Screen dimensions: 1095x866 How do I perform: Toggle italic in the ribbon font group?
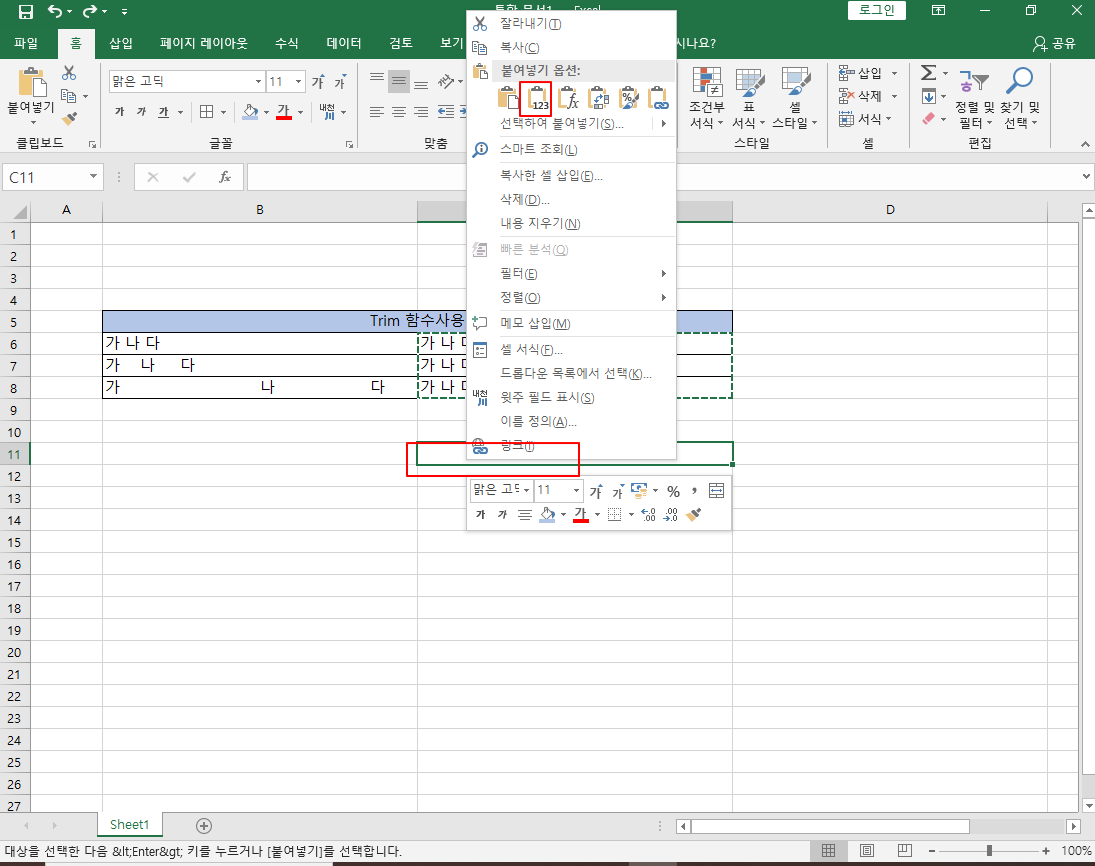click(141, 112)
